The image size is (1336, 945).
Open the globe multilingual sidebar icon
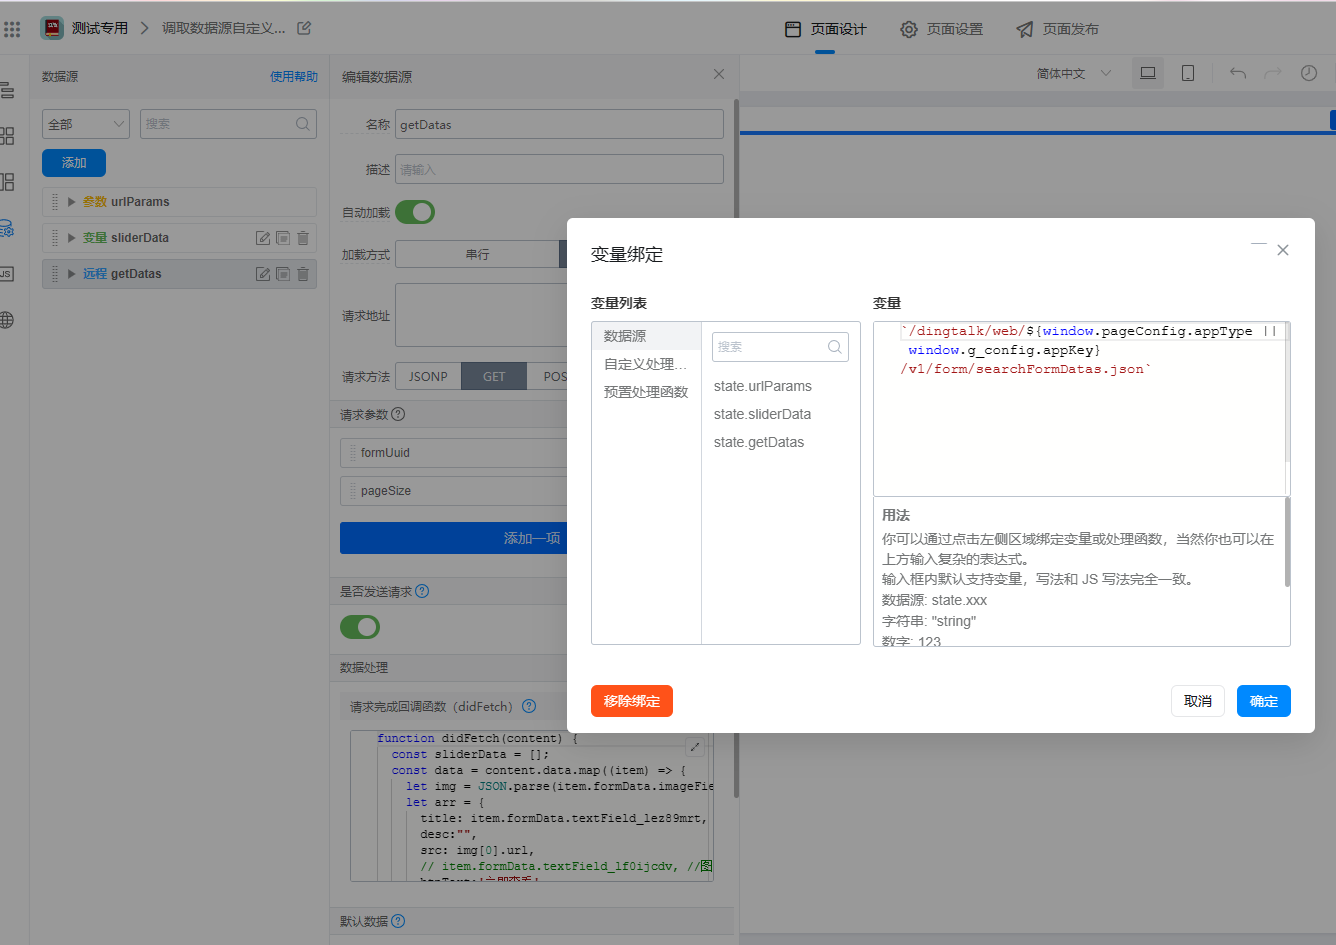(x=7, y=320)
